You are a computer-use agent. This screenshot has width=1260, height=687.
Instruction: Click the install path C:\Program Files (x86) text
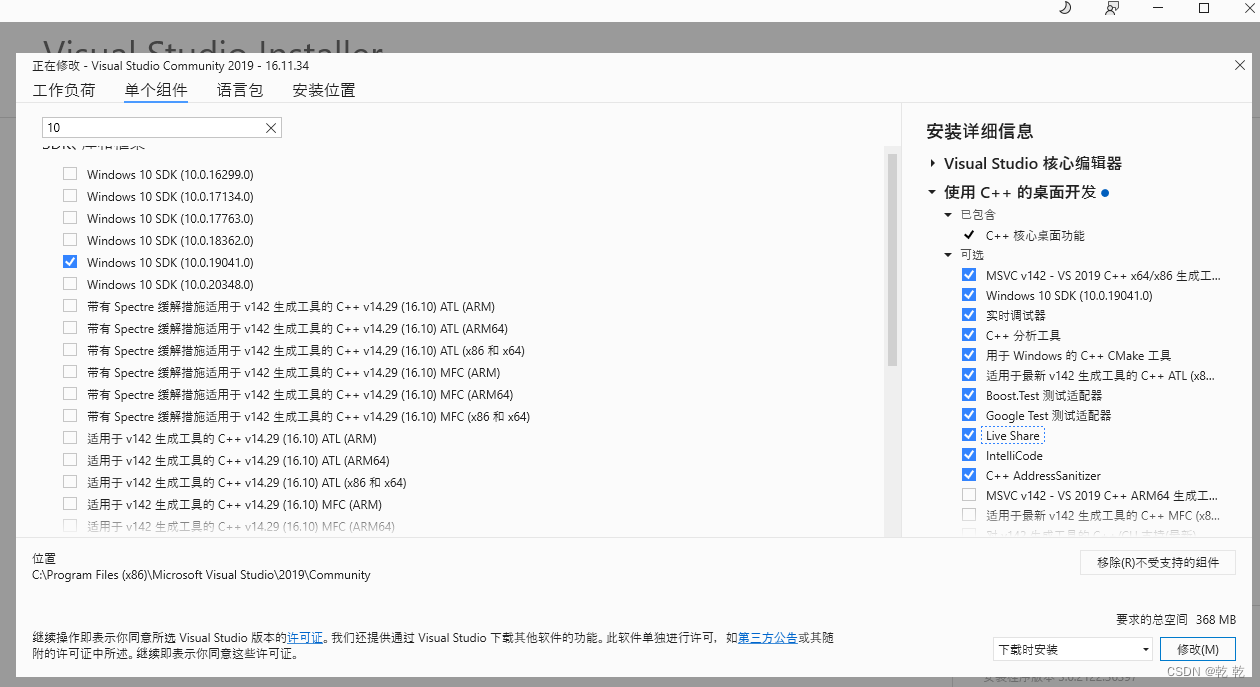click(x=201, y=575)
